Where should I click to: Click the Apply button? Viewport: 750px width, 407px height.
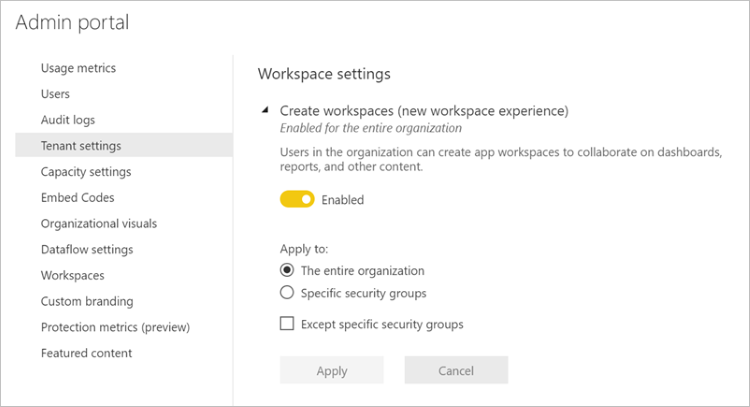[331, 370]
